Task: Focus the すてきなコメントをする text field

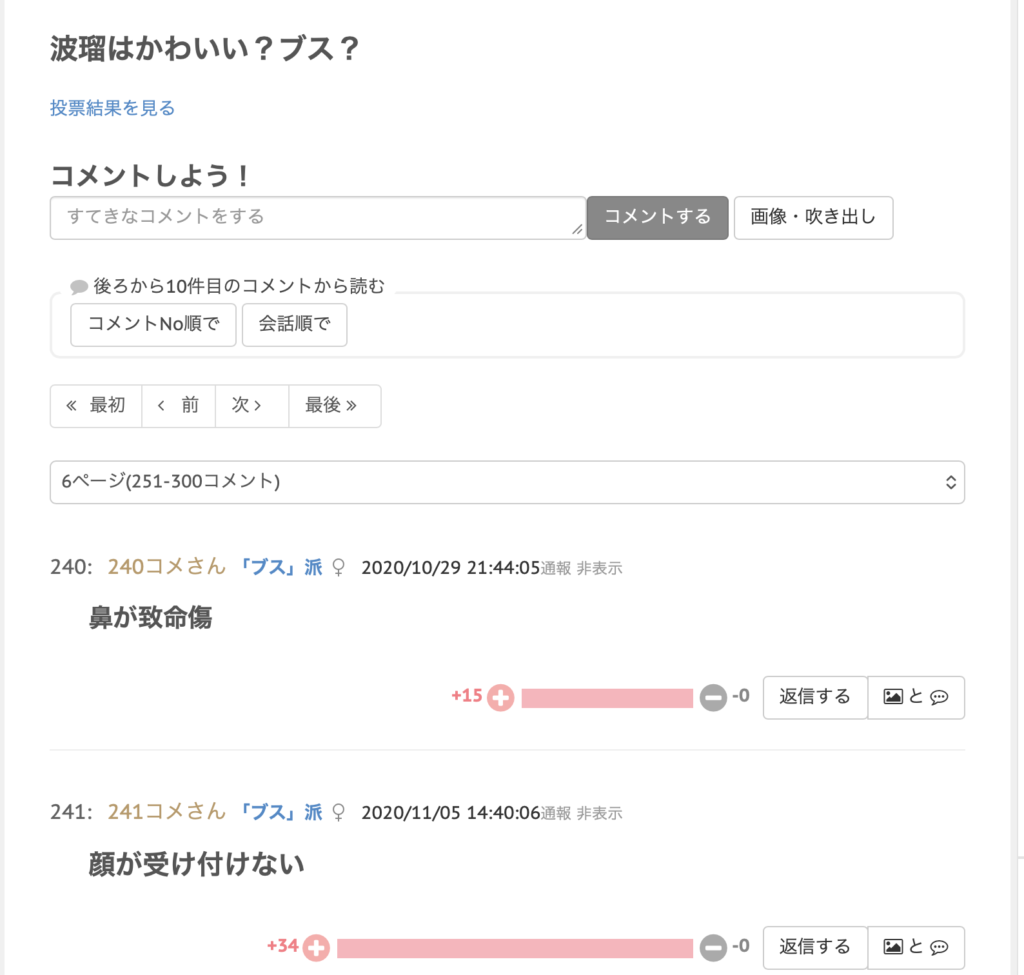Action: 317,217
